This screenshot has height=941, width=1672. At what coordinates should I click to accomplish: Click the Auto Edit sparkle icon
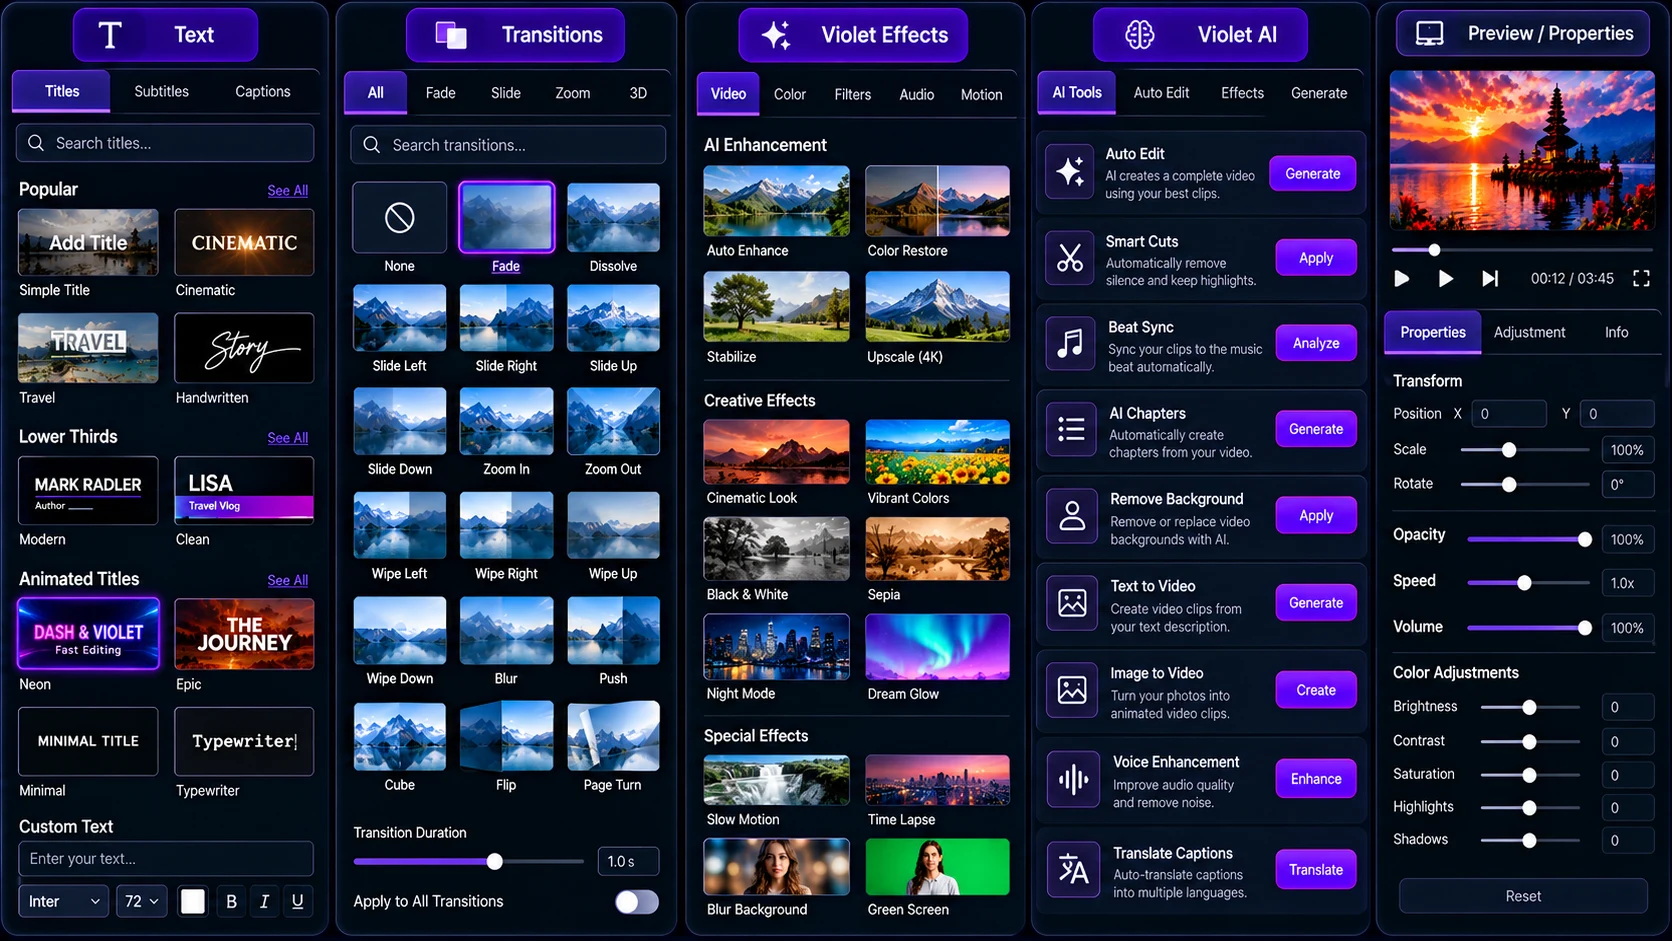[1070, 171]
